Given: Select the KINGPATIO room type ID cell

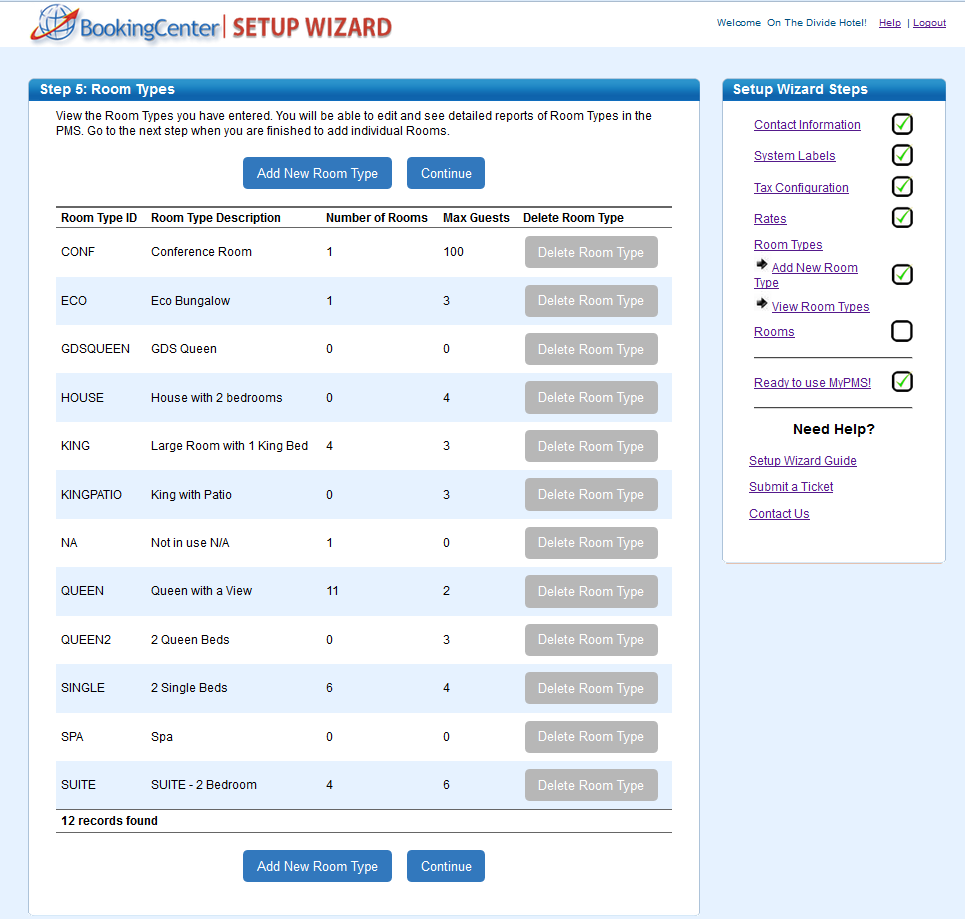Looking at the screenshot, I should (91, 495).
